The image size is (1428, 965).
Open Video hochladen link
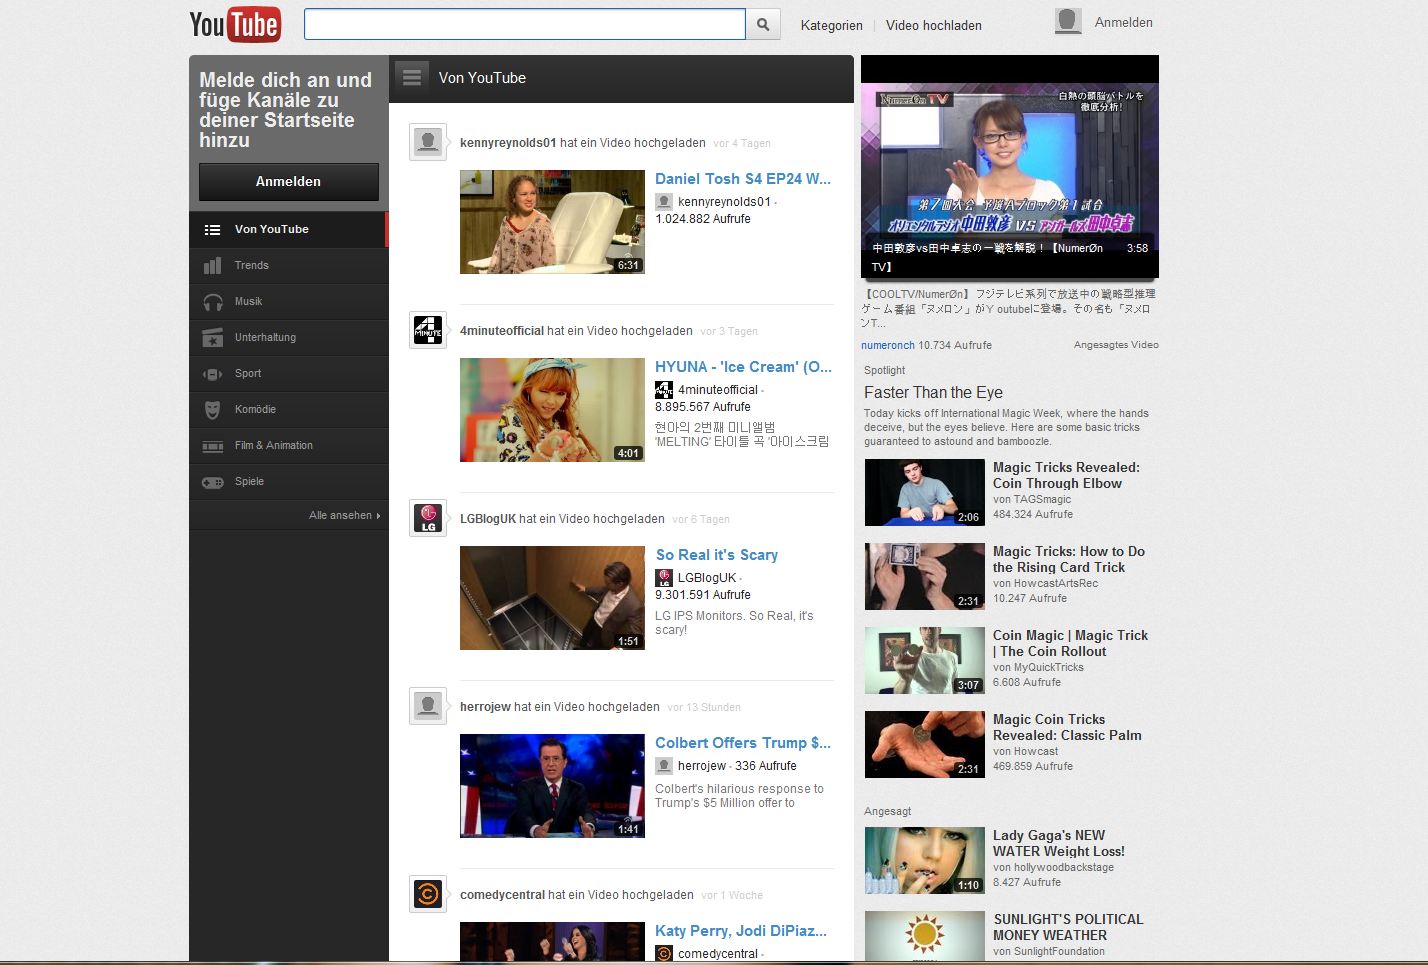(x=933, y=25)
